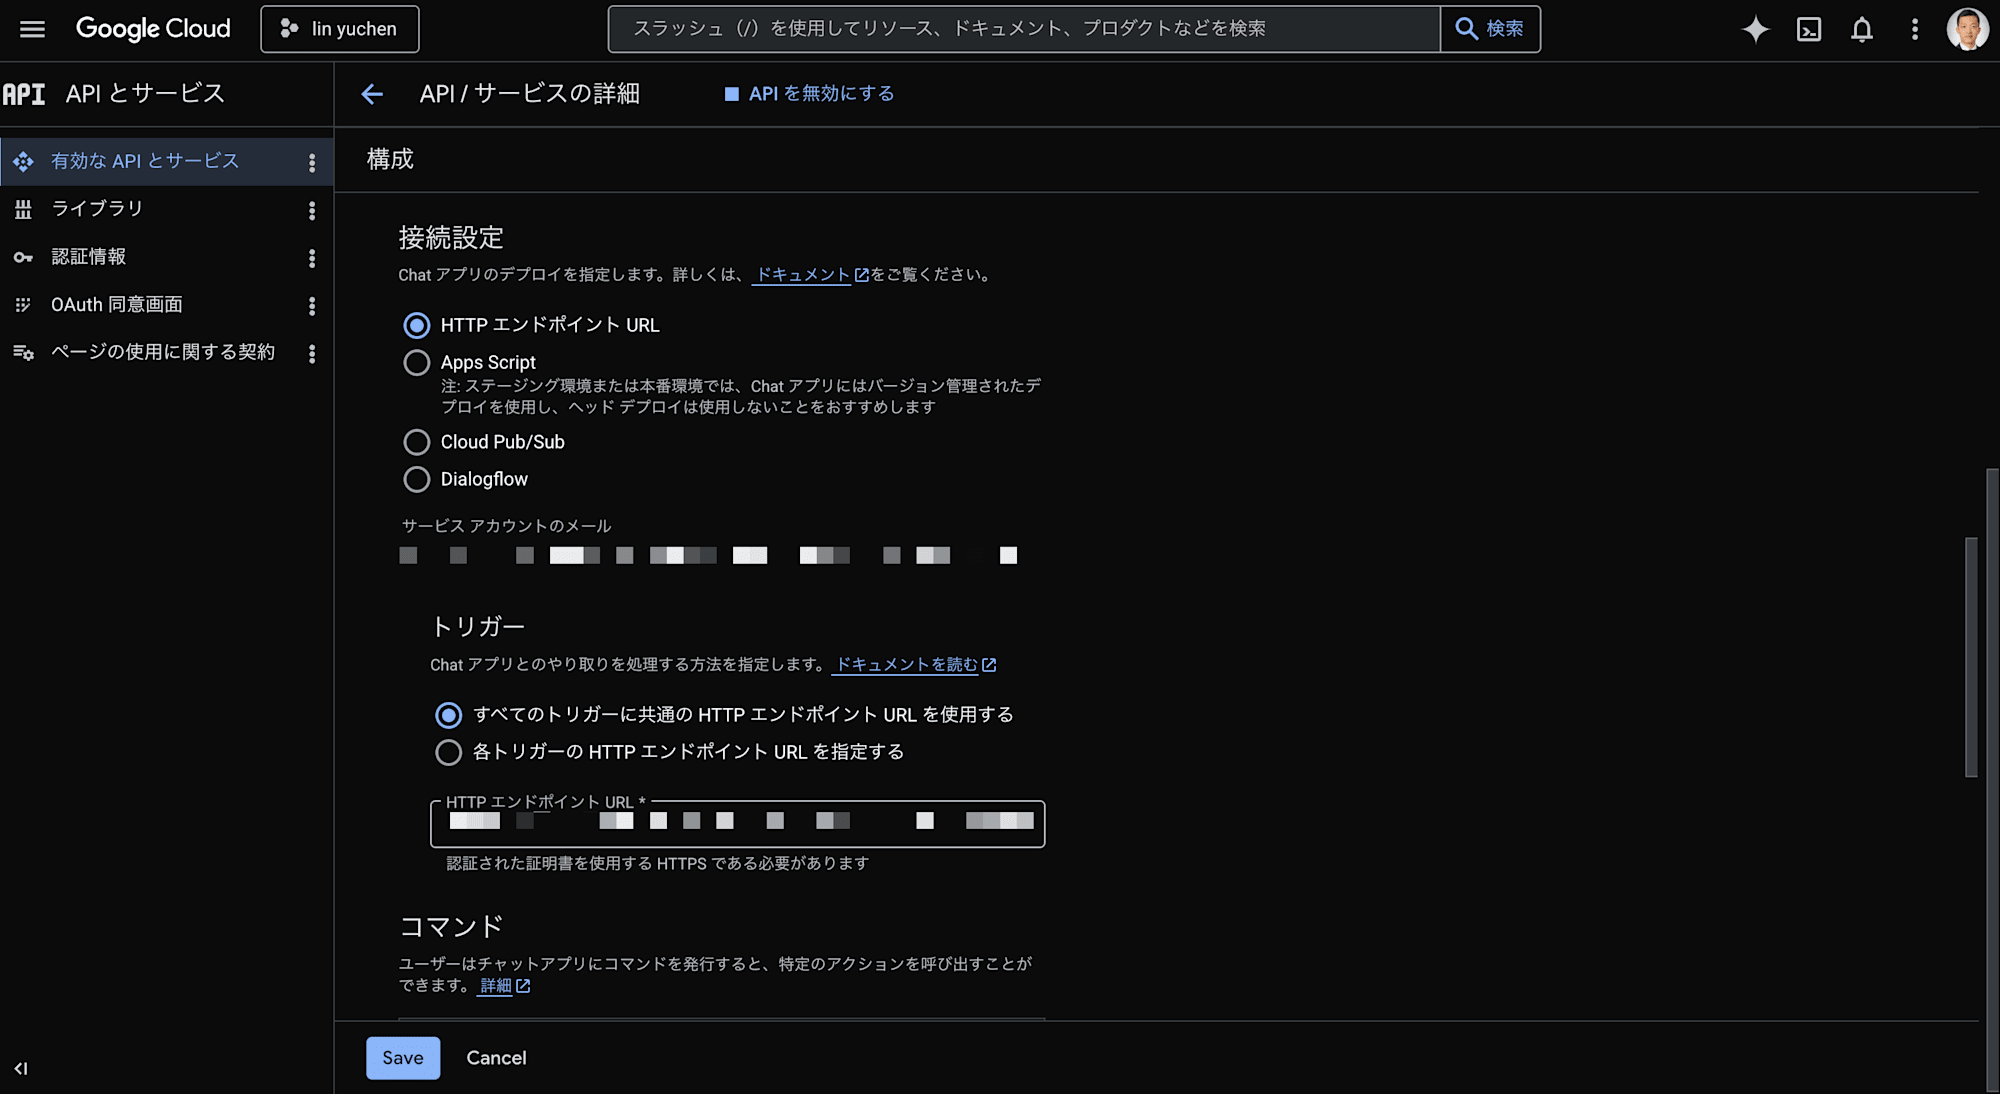
Task: Open three-dot menu beside 有効な API とサービス
Action: coord(312,162)
